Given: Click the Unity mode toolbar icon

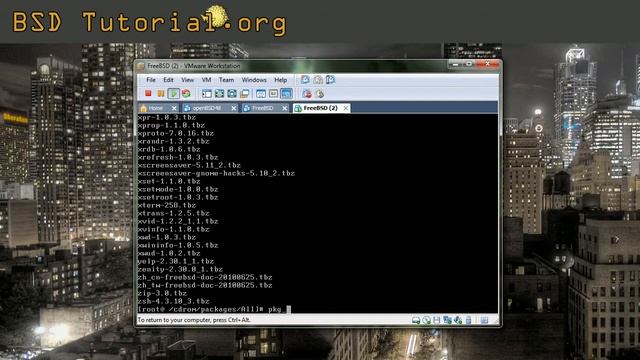Looking at the screenshot, I should (232, 93).
